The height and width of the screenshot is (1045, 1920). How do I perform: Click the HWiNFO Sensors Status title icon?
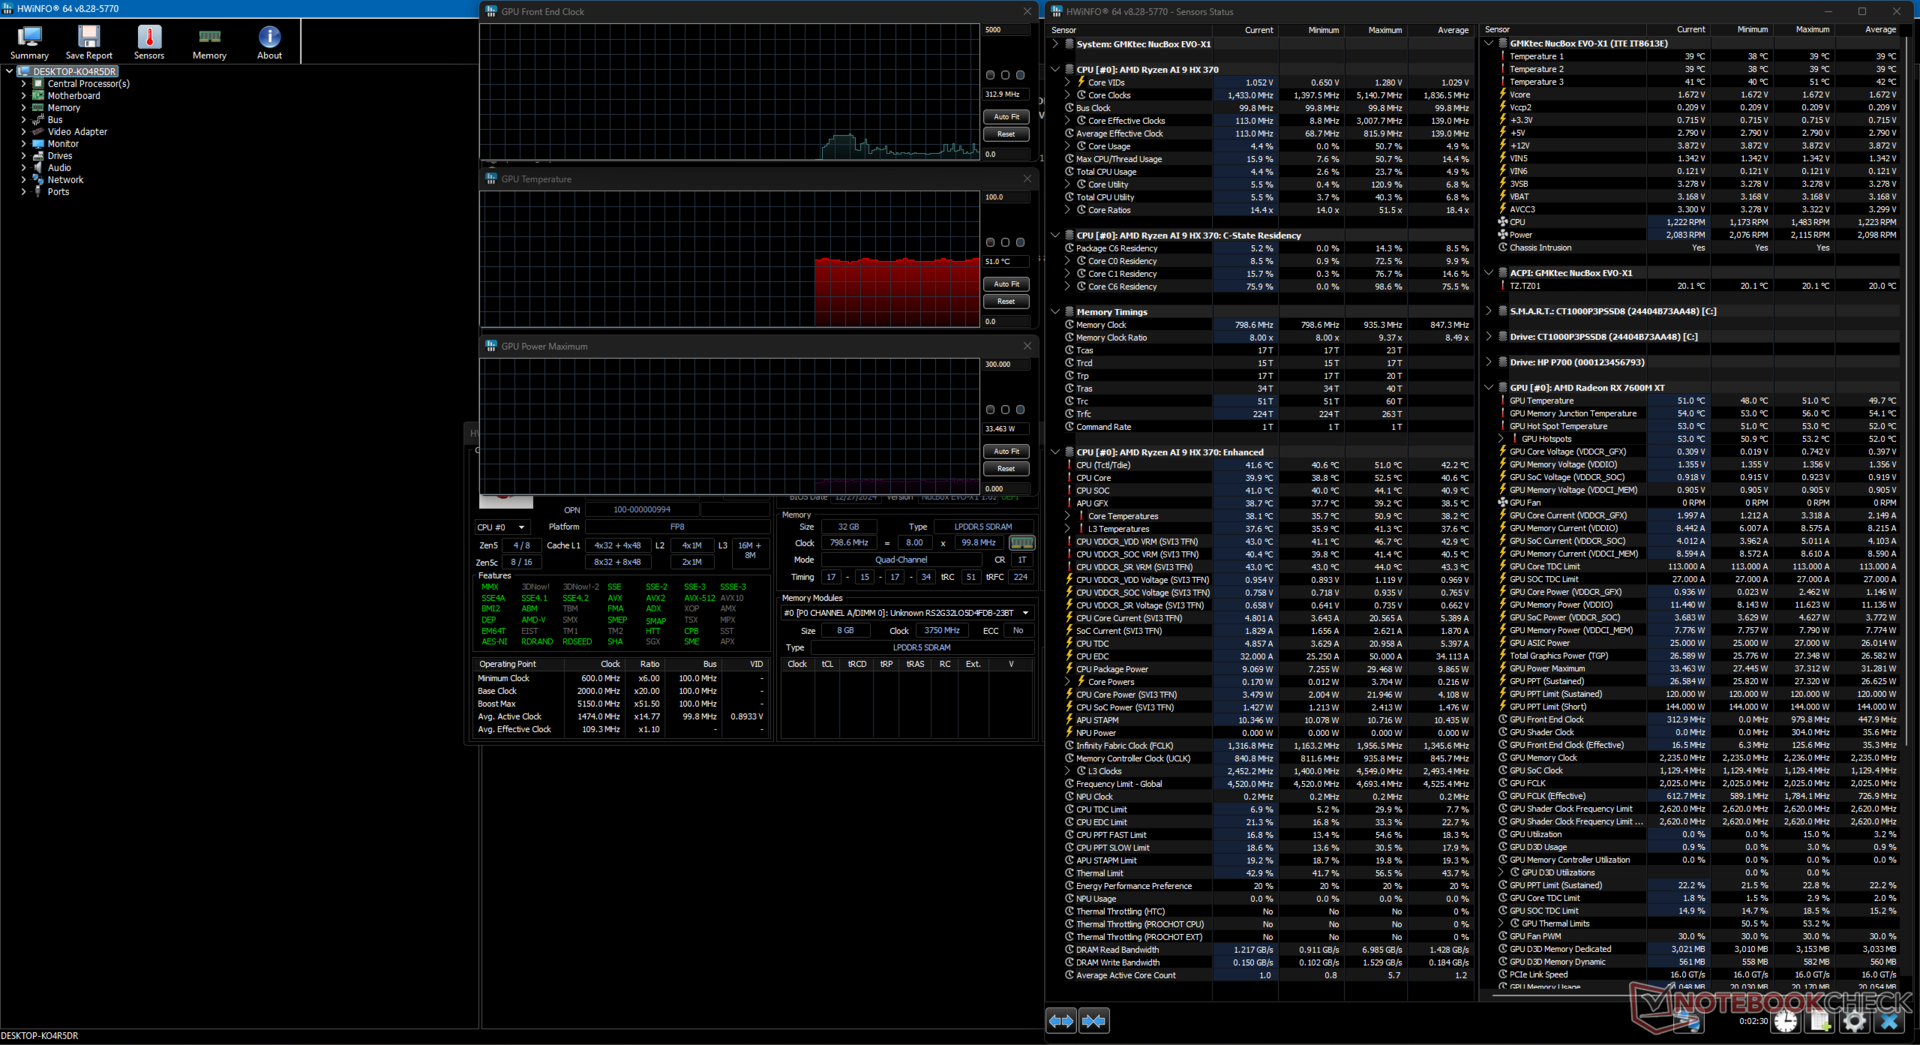pyautogui.click(x=1057, y=12)
